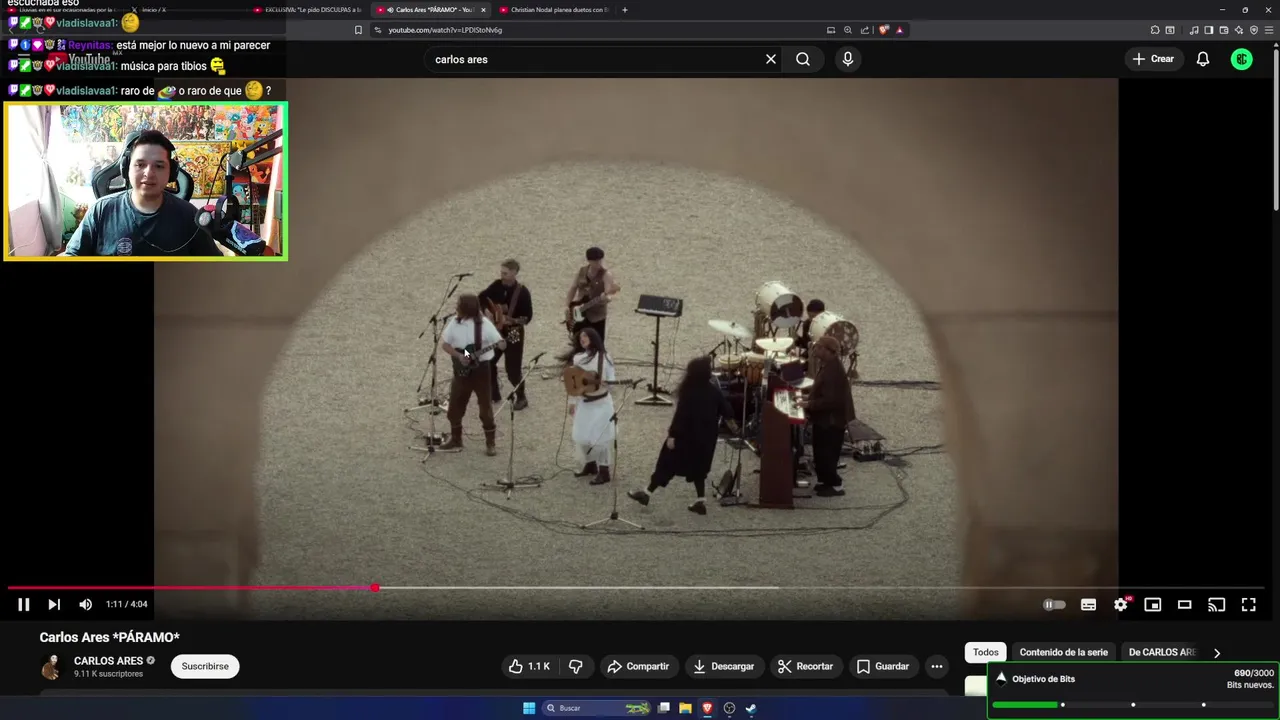Image resolution: width=1280 pixels, height=720 pixels.
Task: Toggle theater mode view
Action: click(x=1185, y=604)
